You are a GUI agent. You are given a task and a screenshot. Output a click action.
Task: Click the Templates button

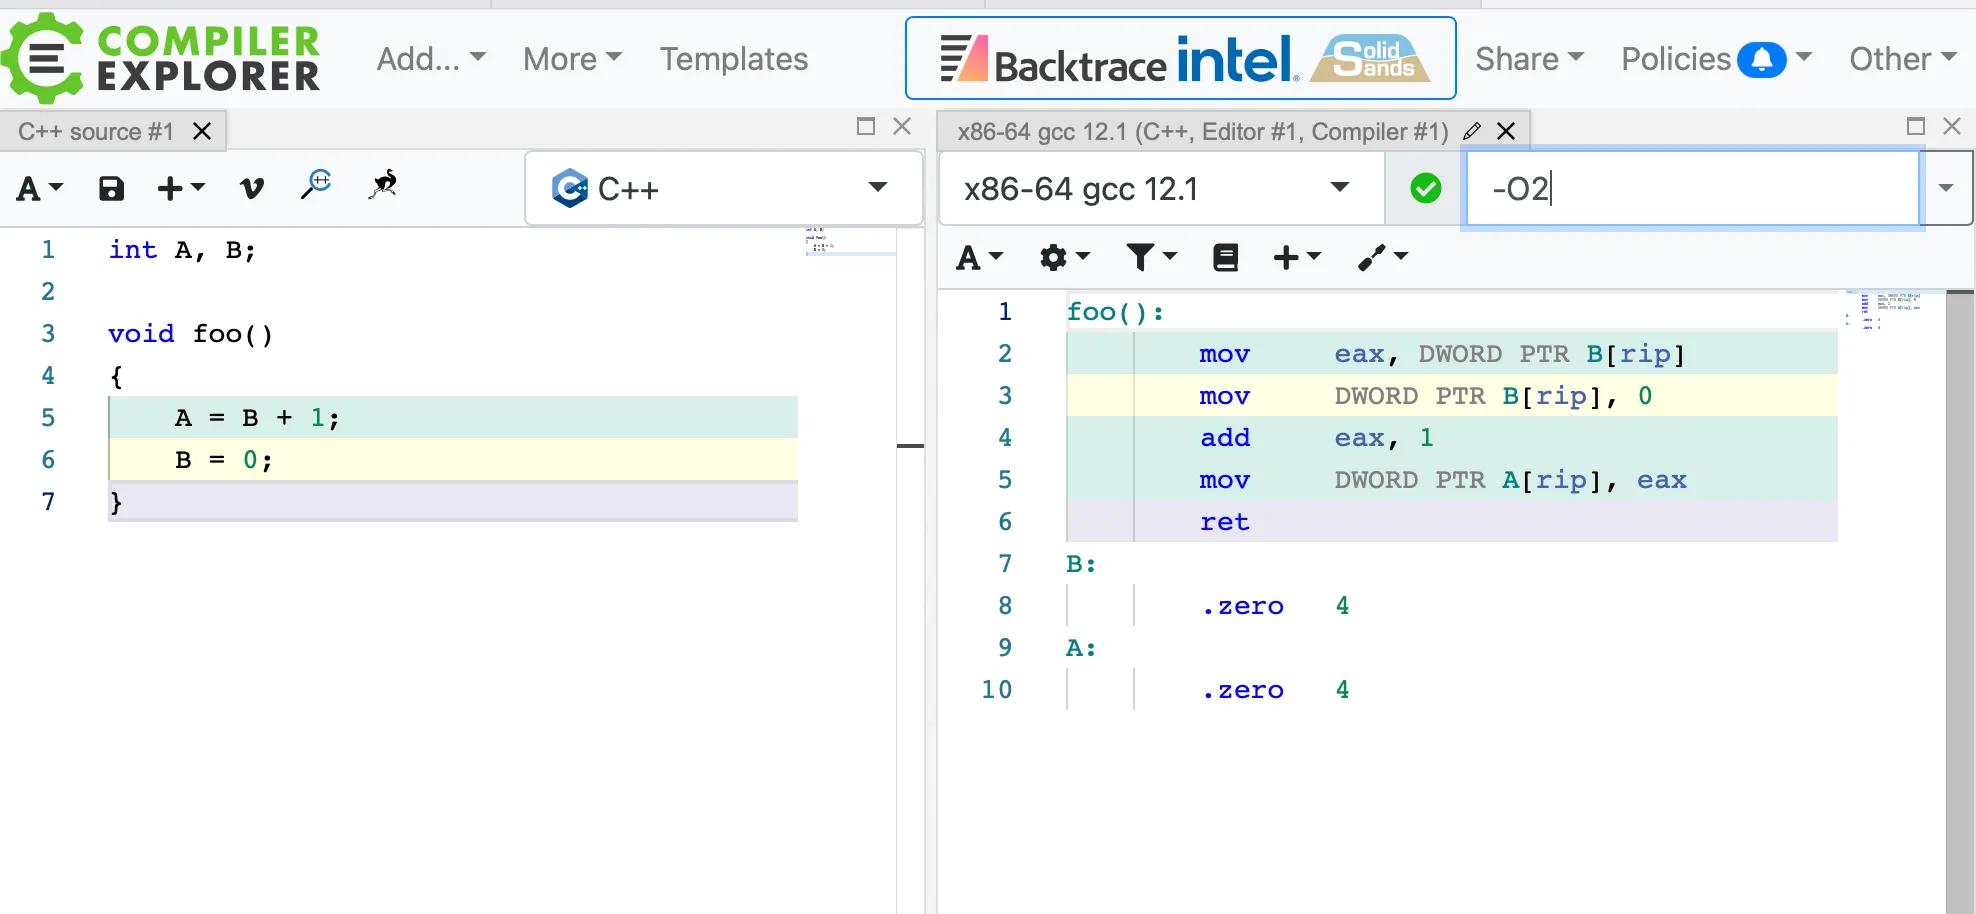(x=733, y=59)
